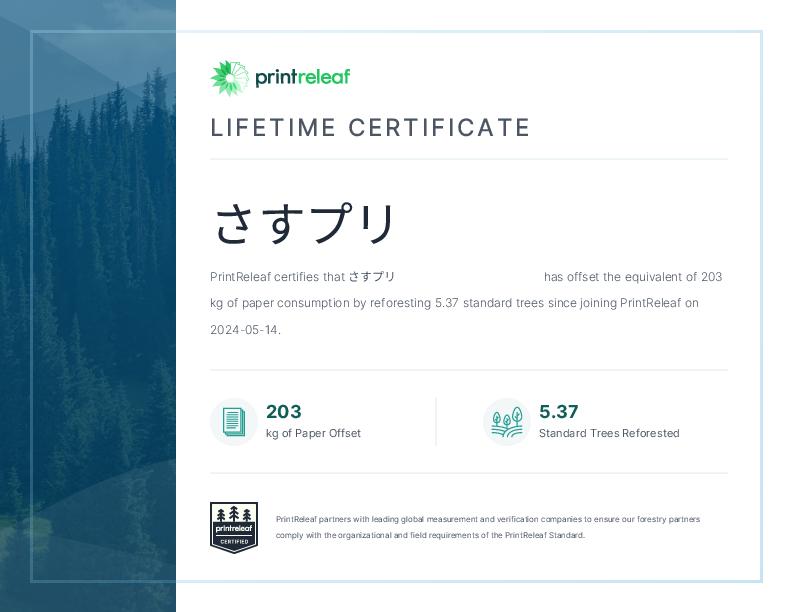Click 'has offset the equivalent of 203'
792x612 pixels.
pos(633,277)
